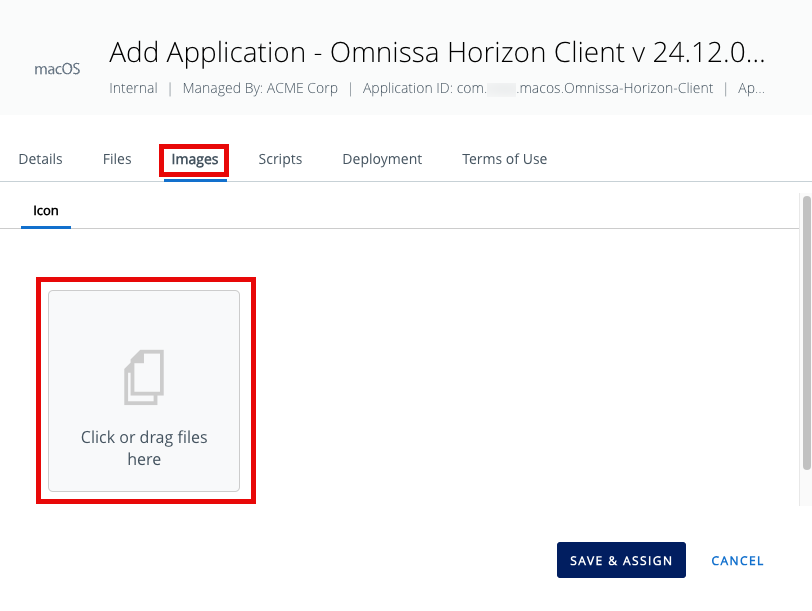Viewport: 812px width, 611px height.
Task: Select the Deployment tab
Action: 381,159
